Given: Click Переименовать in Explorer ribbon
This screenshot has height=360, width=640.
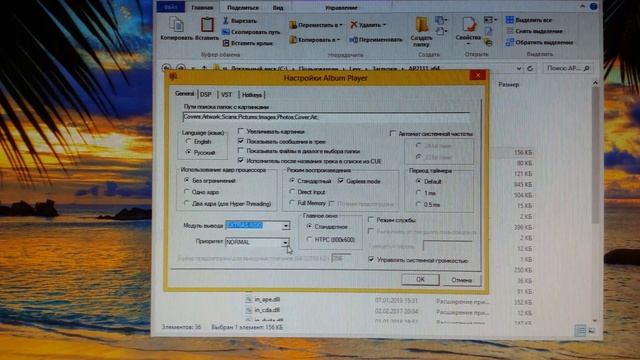Looking at the screenshot, I should point(376,40).
